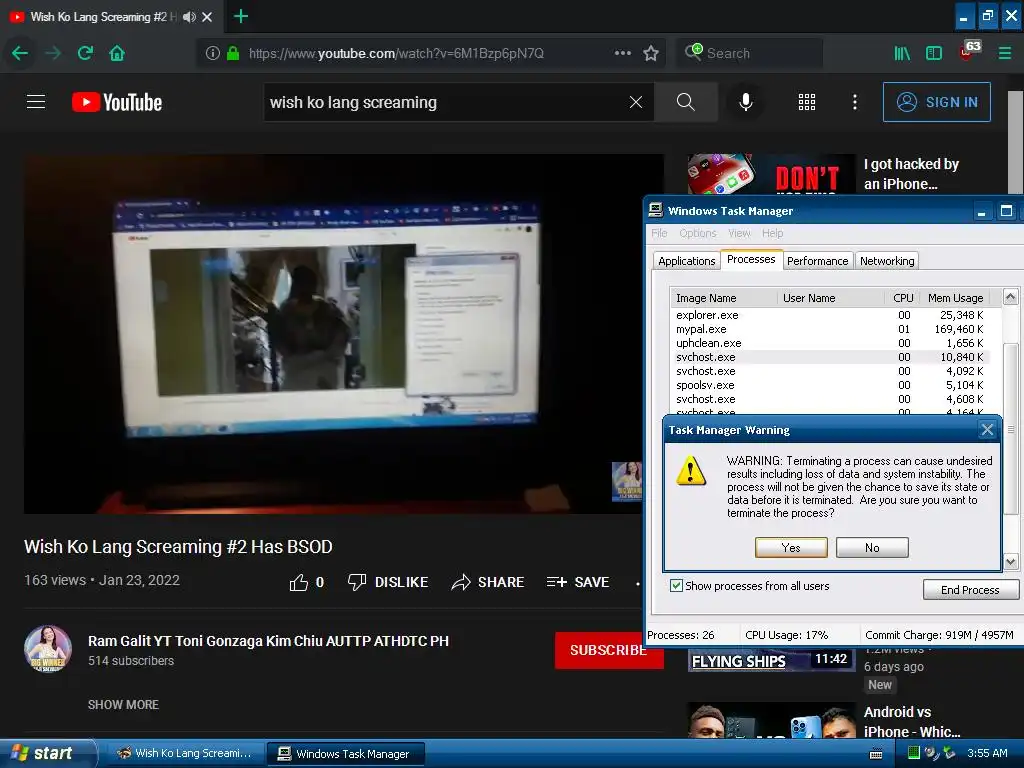Close the Task Manager Warning dialog
Viewport: 1024px width, 768px height.
pos(987,430)
